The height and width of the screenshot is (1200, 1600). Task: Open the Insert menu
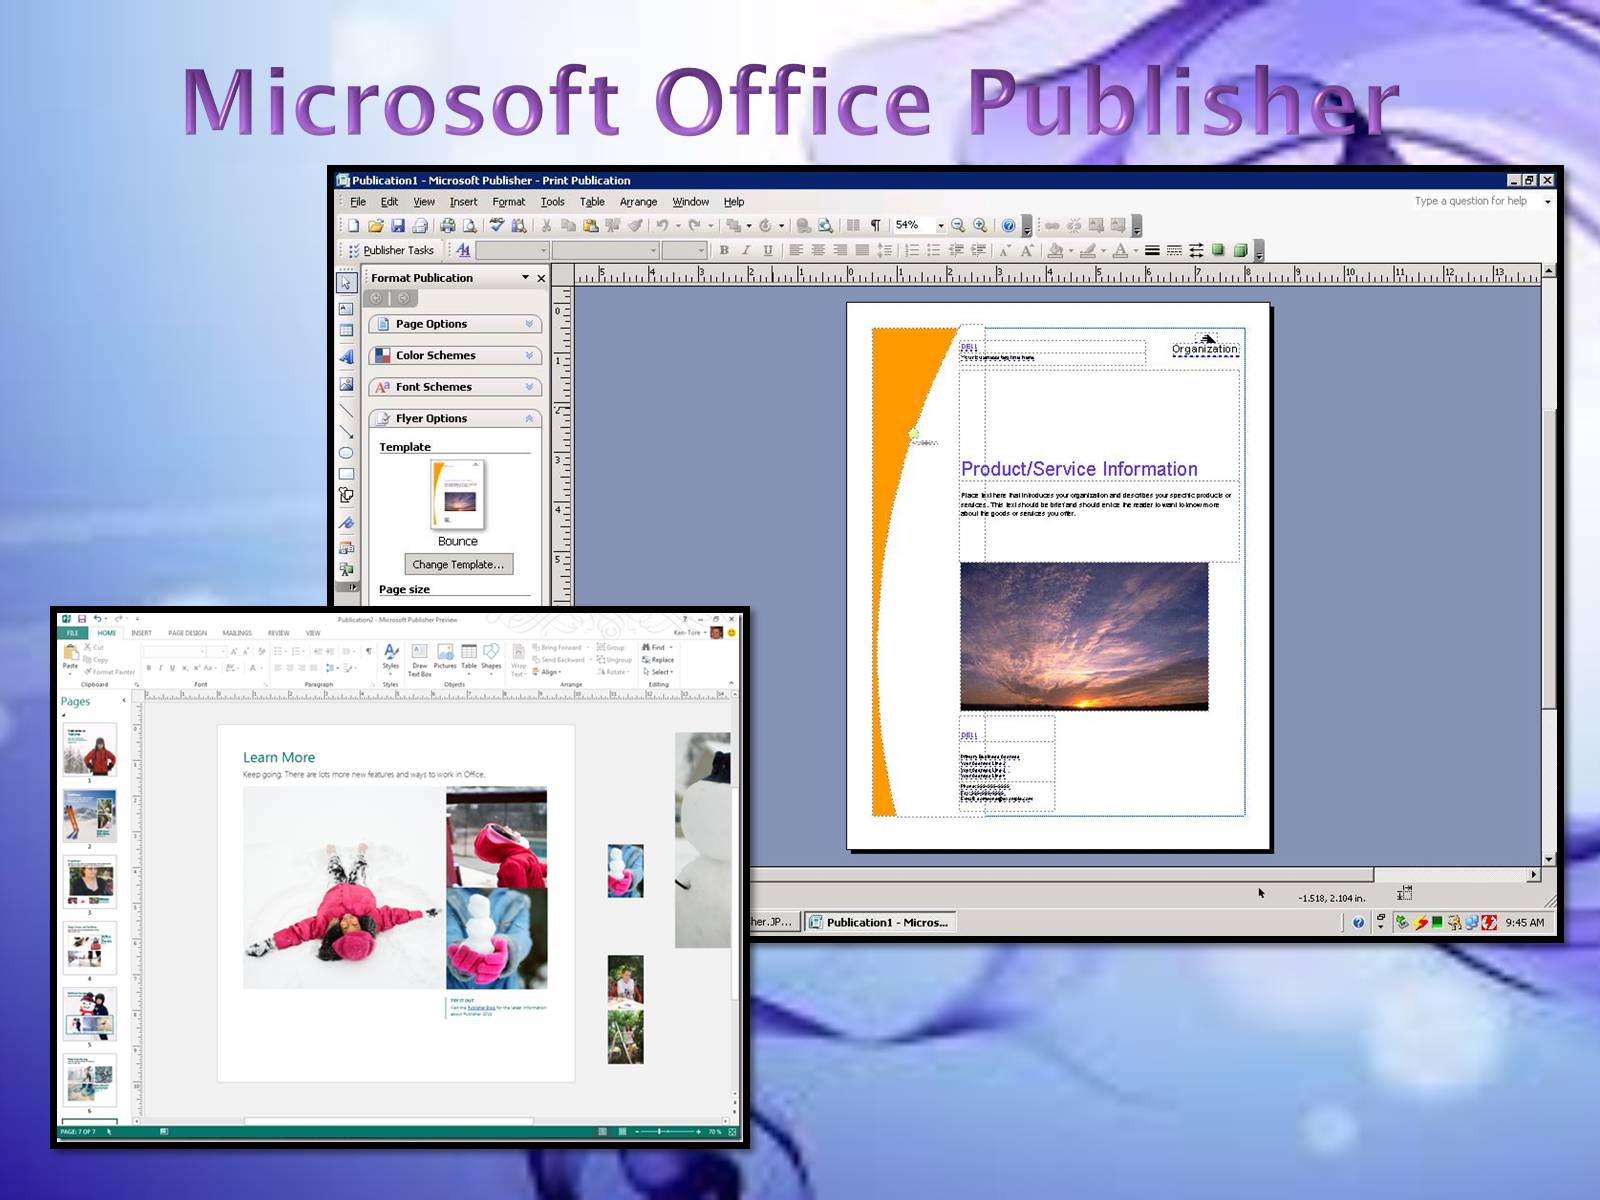point(463,202)
